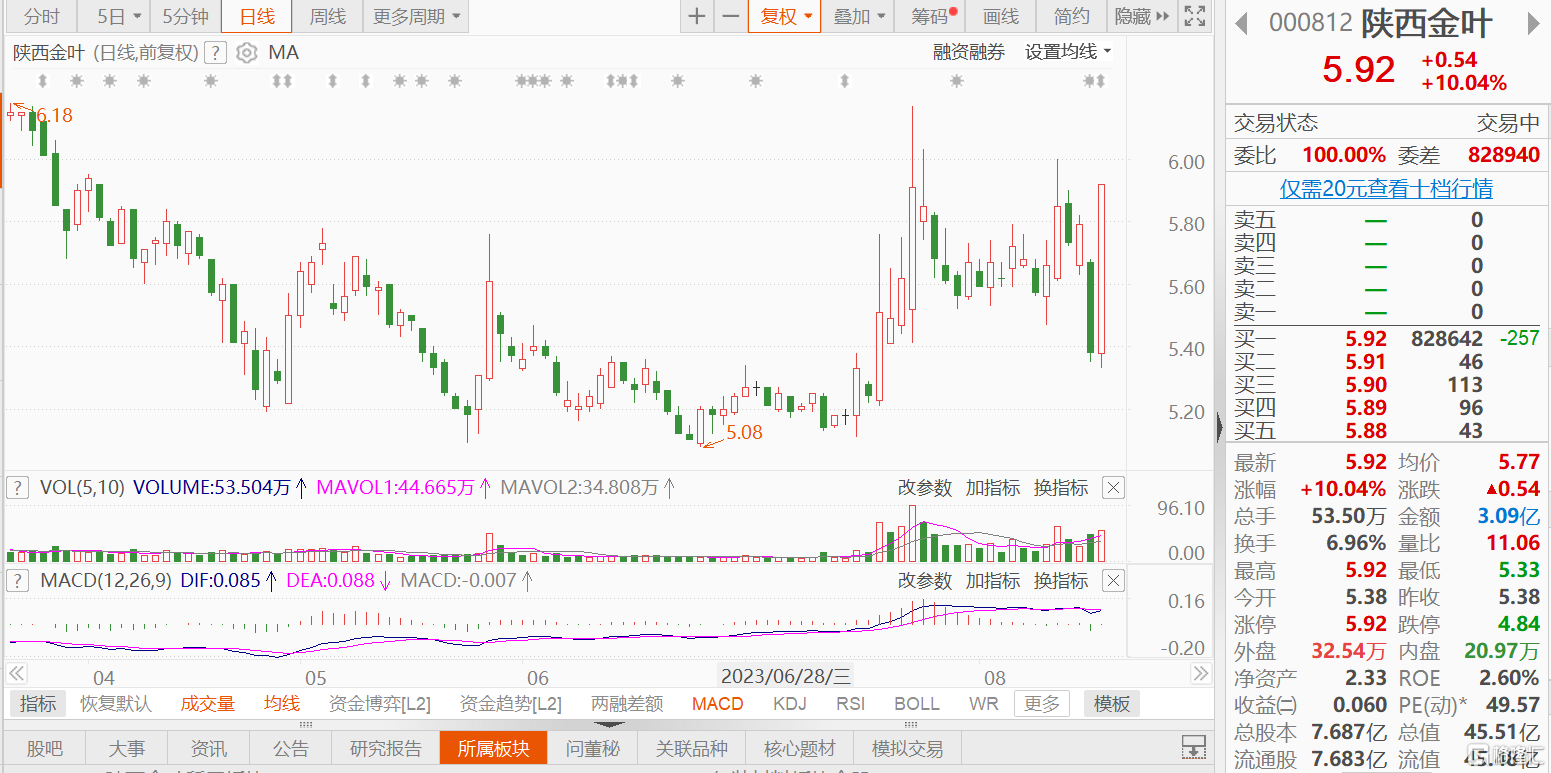Toggle 融资融券 margin overlay
The height and width of the screenshot is (773, 1551).
point(969,52)
